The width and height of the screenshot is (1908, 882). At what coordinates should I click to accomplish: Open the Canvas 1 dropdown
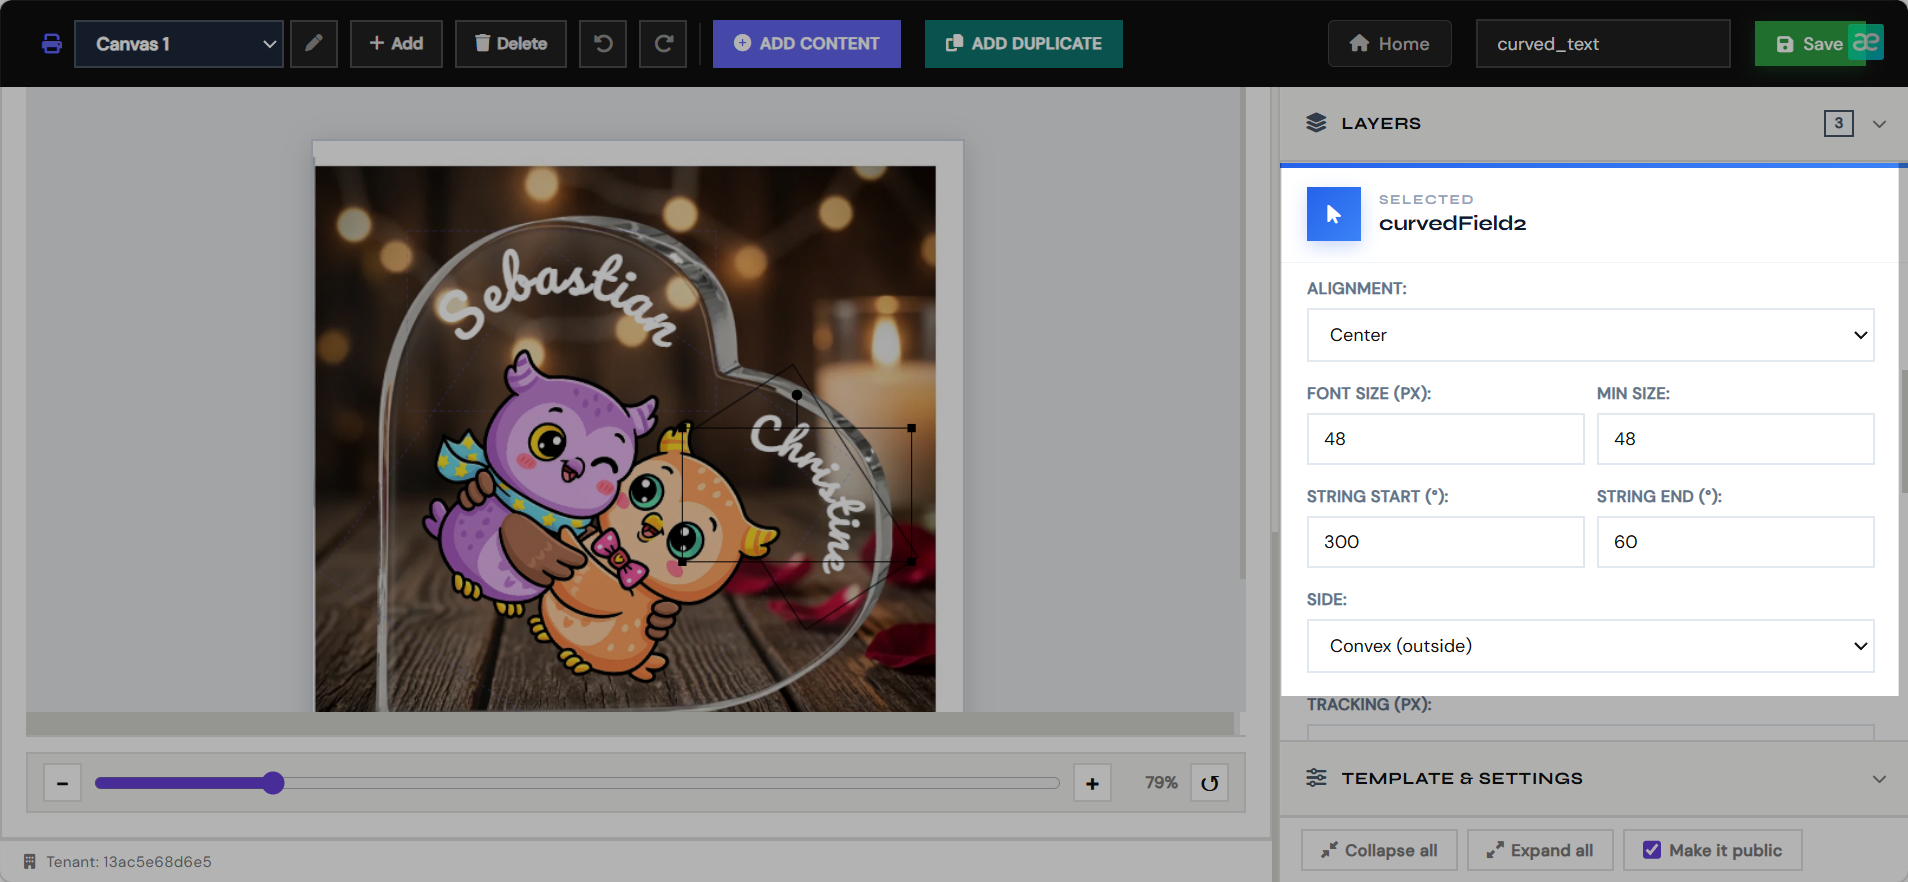[179, 44]
